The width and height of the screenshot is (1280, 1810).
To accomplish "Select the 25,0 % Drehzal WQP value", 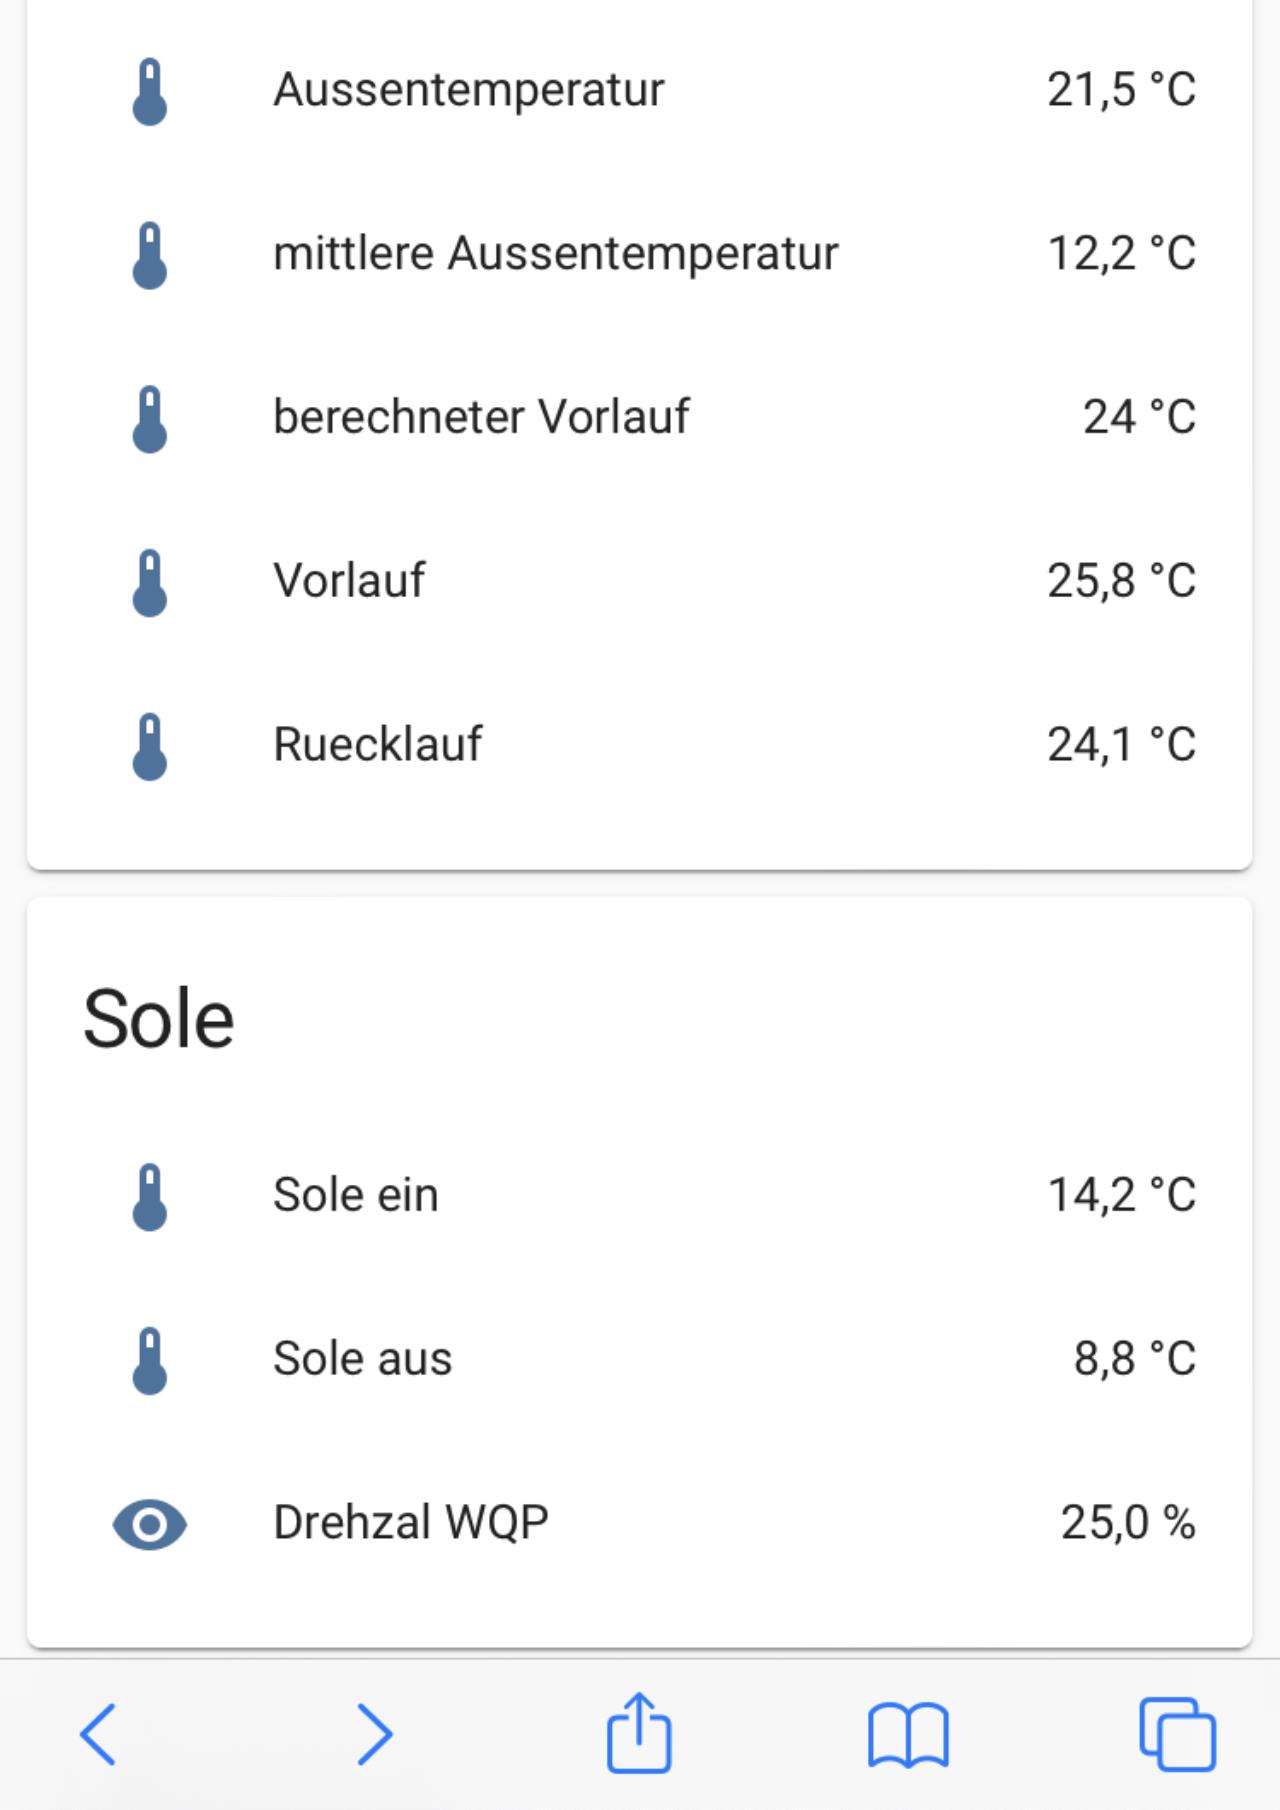I will tap(1128, 1523).
